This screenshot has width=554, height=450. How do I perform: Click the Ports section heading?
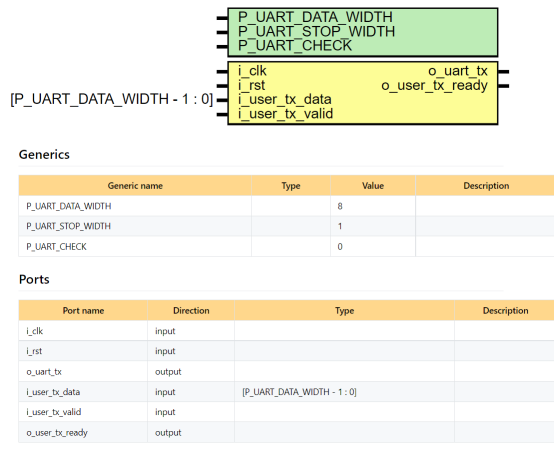[x=34, y=279]
